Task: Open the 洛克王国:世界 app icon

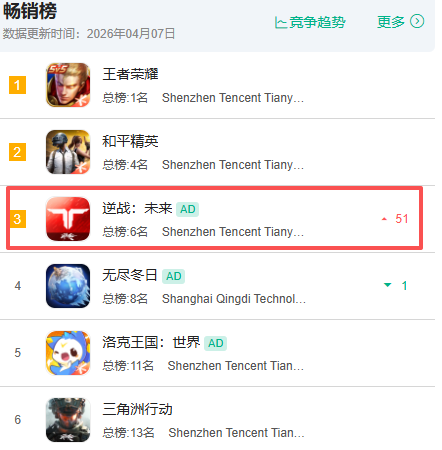Action: 68,353
